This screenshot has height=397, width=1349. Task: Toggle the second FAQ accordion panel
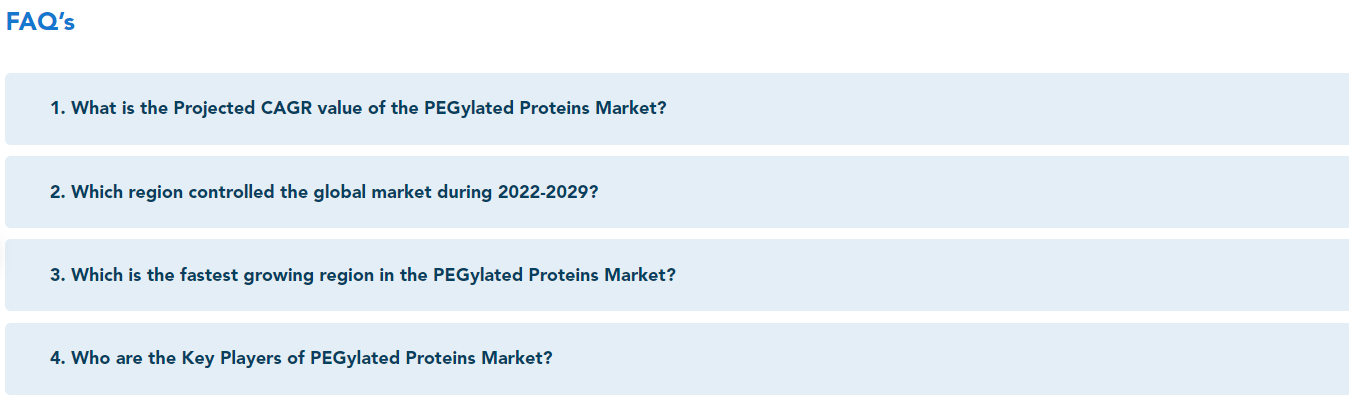[677, 192]
